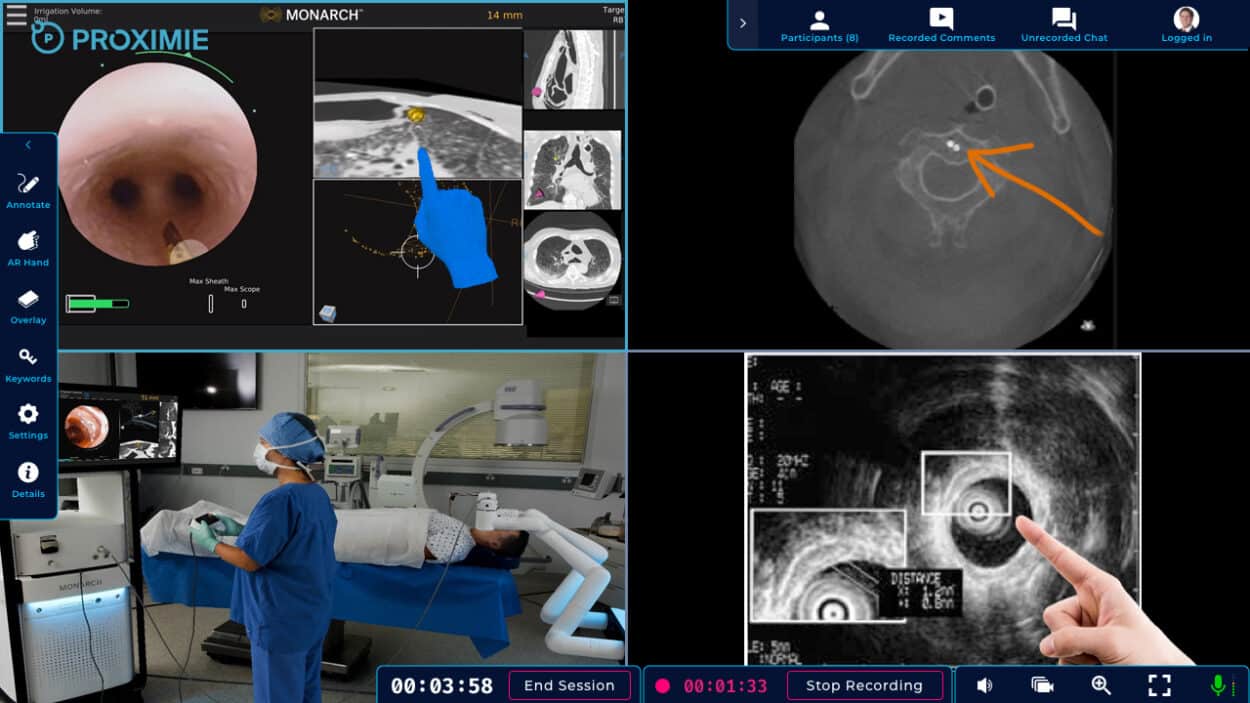Screen dimensions: 1250x703
Task: Open Settings from the sidebar
Action: coord(28,421)
